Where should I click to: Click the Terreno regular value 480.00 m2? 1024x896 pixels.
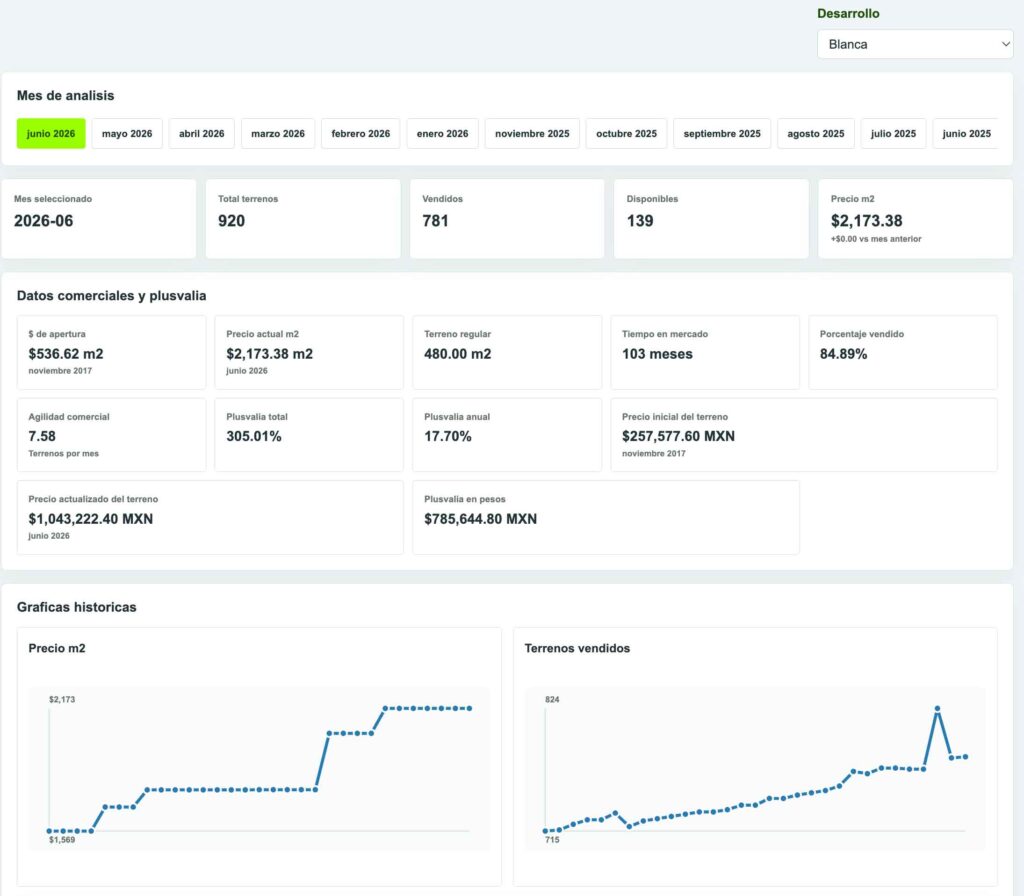(x=457, y=354)
